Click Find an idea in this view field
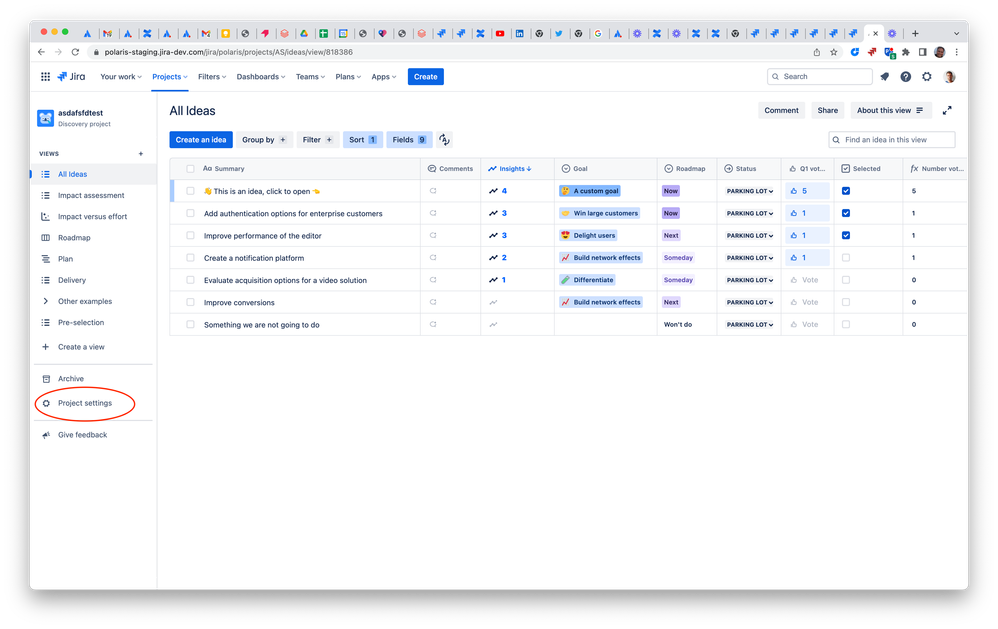This screenshot has height=629, width=998. click(892, 139)
